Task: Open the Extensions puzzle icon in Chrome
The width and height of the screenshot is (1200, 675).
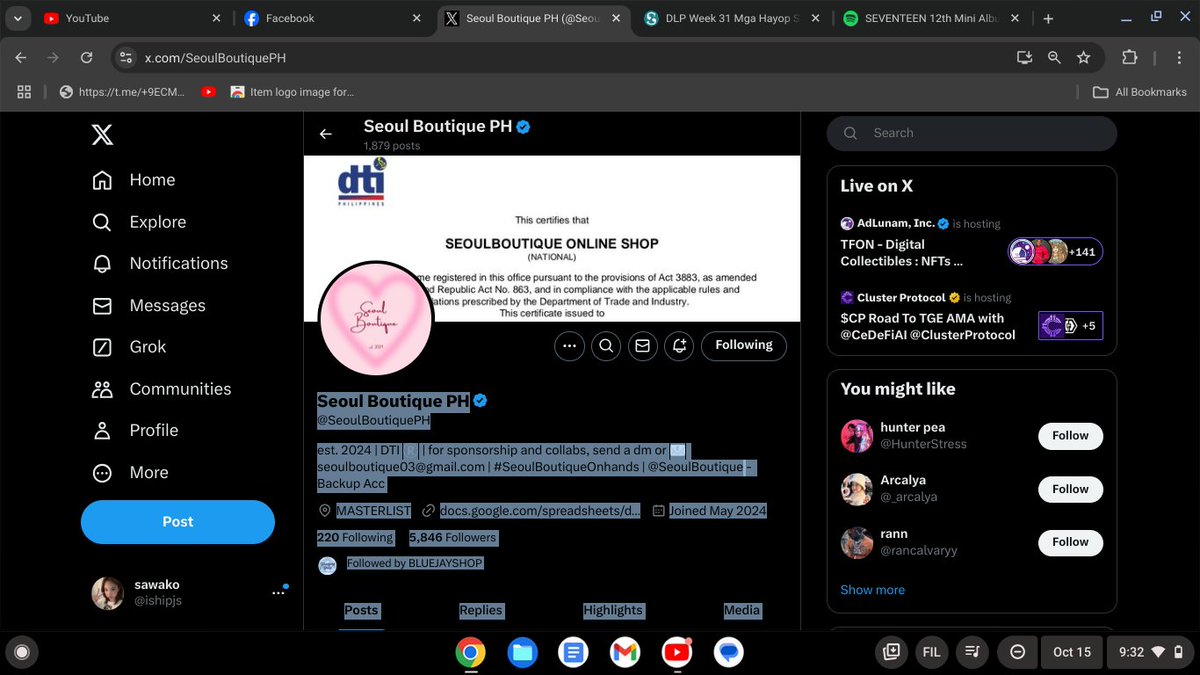Action: pyautogui.click(x=1130, y=58)
